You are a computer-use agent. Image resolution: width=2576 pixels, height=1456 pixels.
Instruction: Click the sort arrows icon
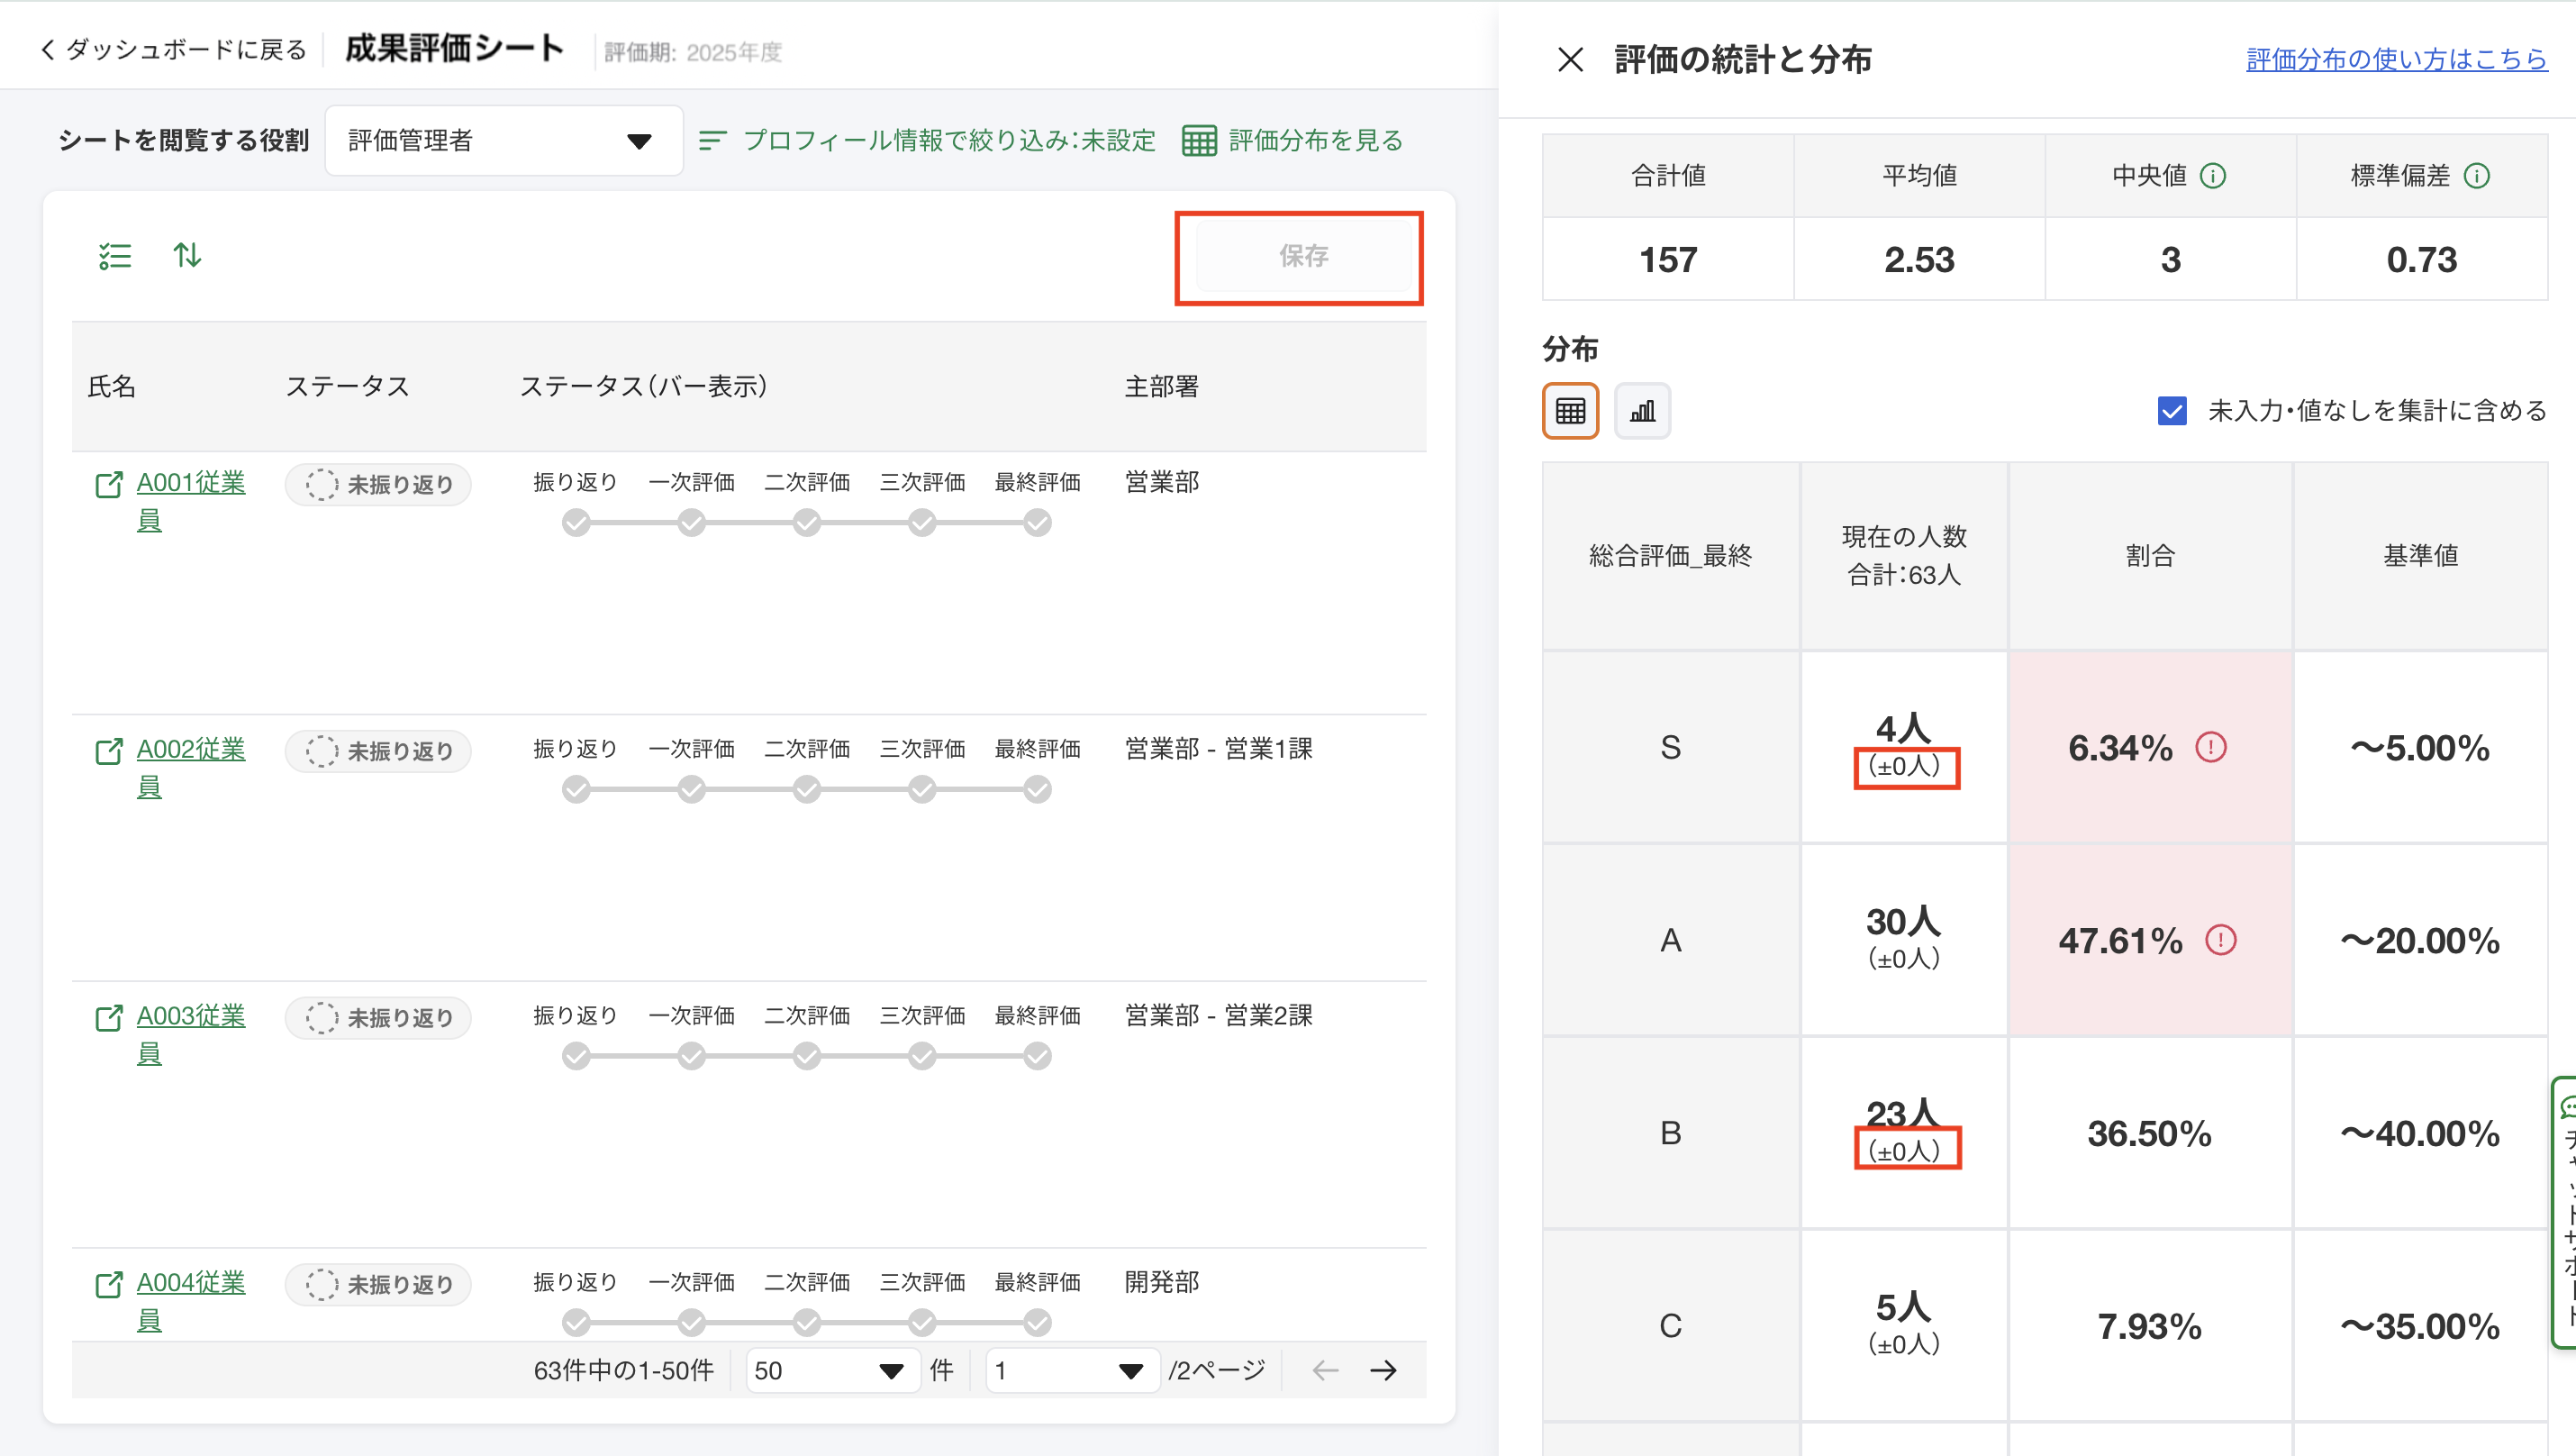point(187,255)
